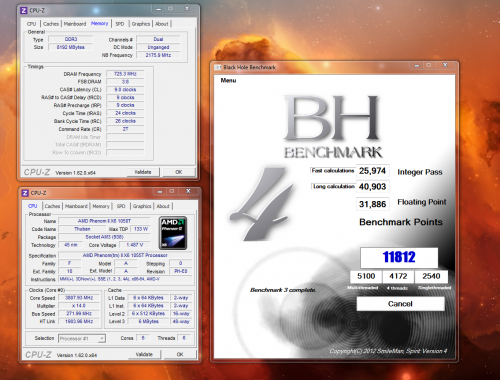
Task: Click the Max TDP 133 W field
Action: 141,229
